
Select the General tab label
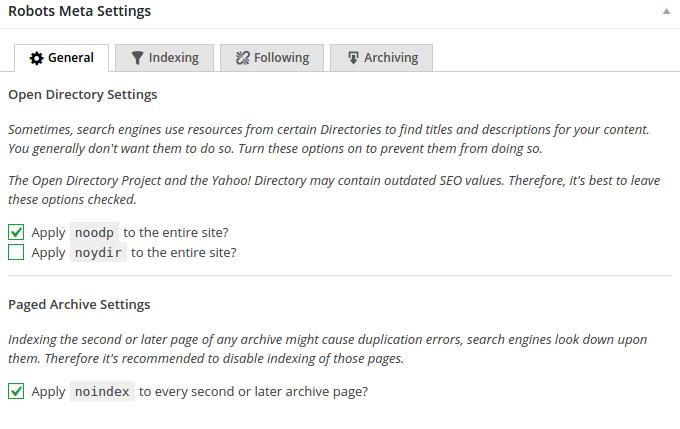tap(70, 58)
